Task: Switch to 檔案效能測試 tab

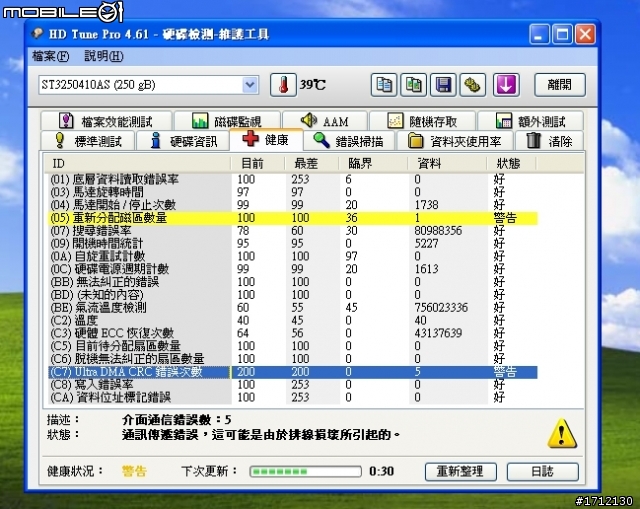Action: tap(106, 121)
